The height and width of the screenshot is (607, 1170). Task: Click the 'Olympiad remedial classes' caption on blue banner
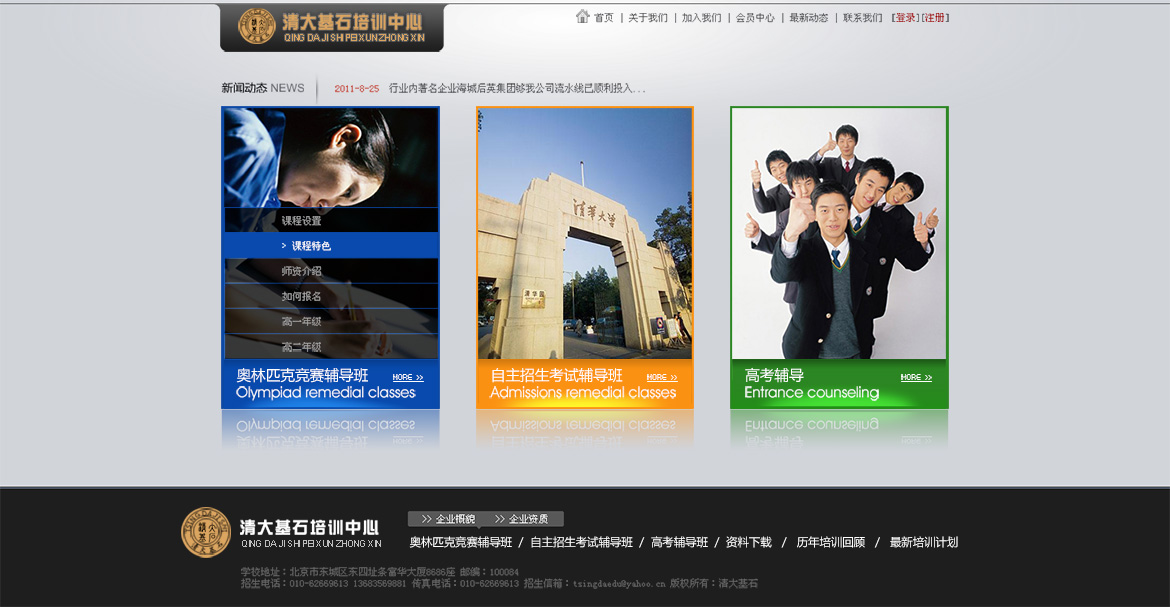pos(326,393)
